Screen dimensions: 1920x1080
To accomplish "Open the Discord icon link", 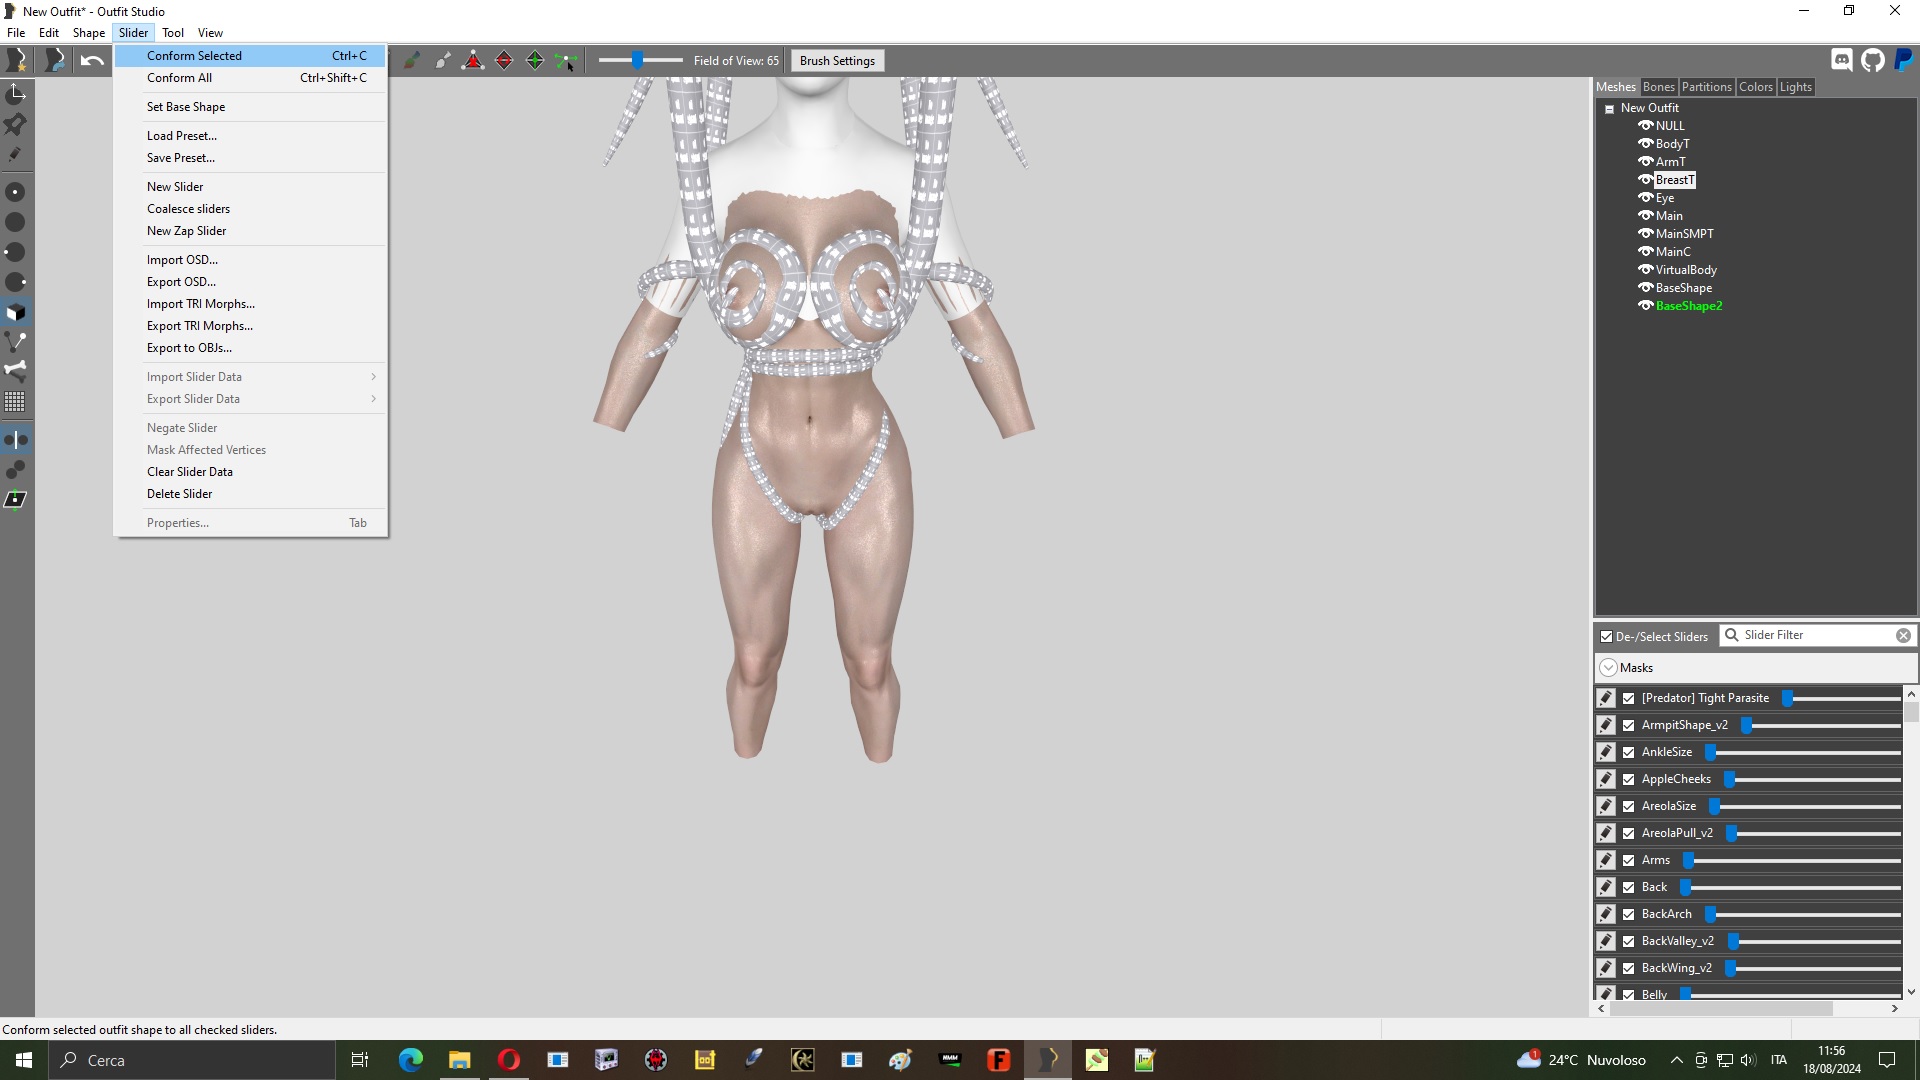I will point(1842,60).
